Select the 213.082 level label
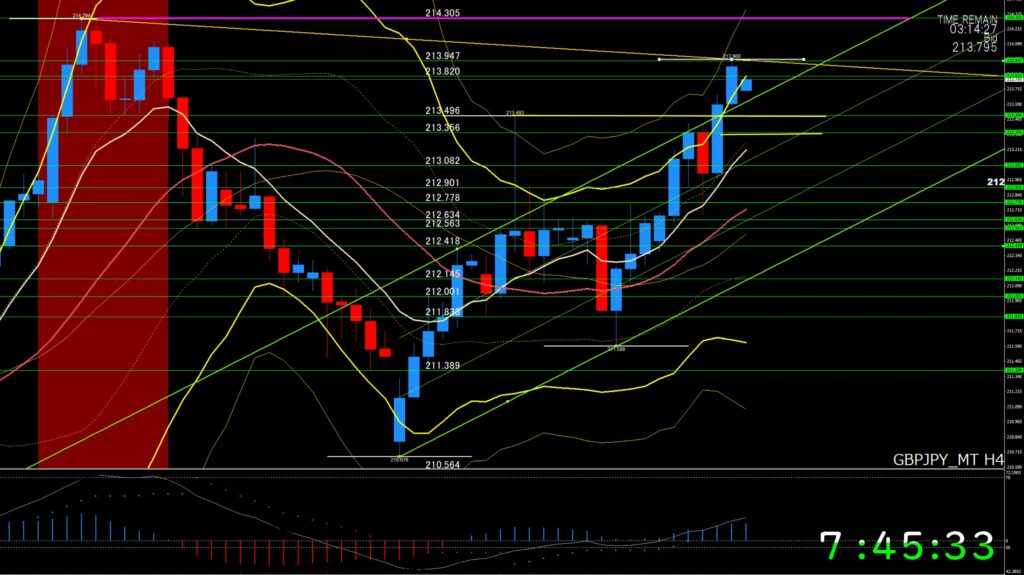This screenshot has height=575, width=1024. coord(442,161)
